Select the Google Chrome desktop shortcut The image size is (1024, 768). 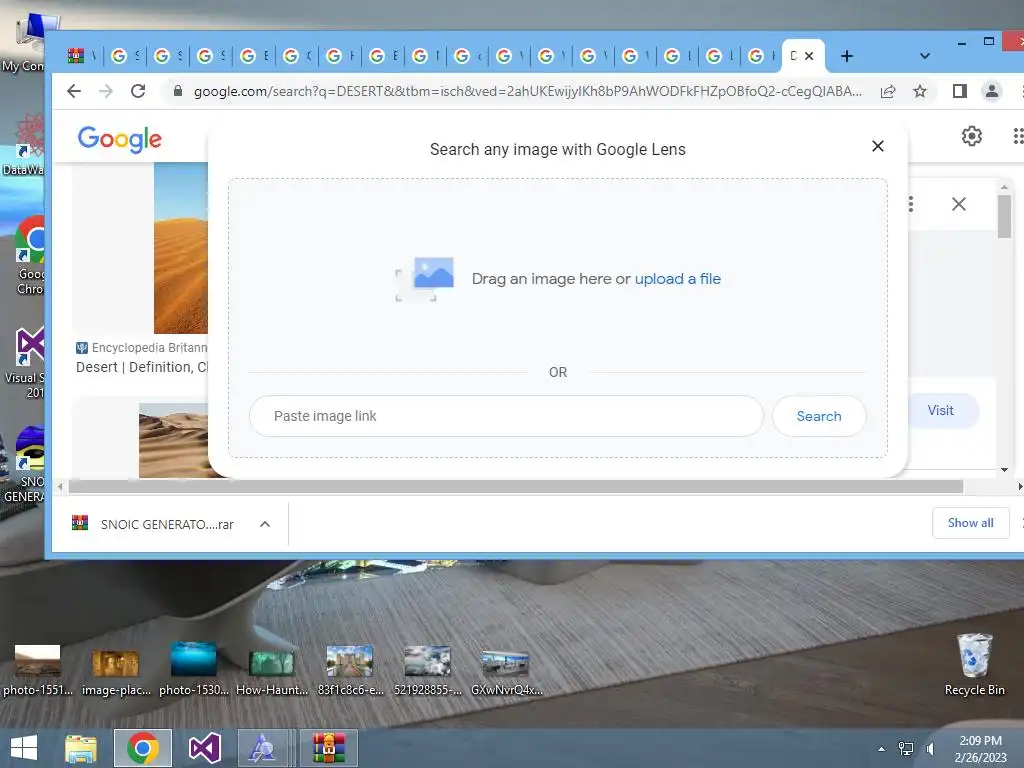point(29,256)
